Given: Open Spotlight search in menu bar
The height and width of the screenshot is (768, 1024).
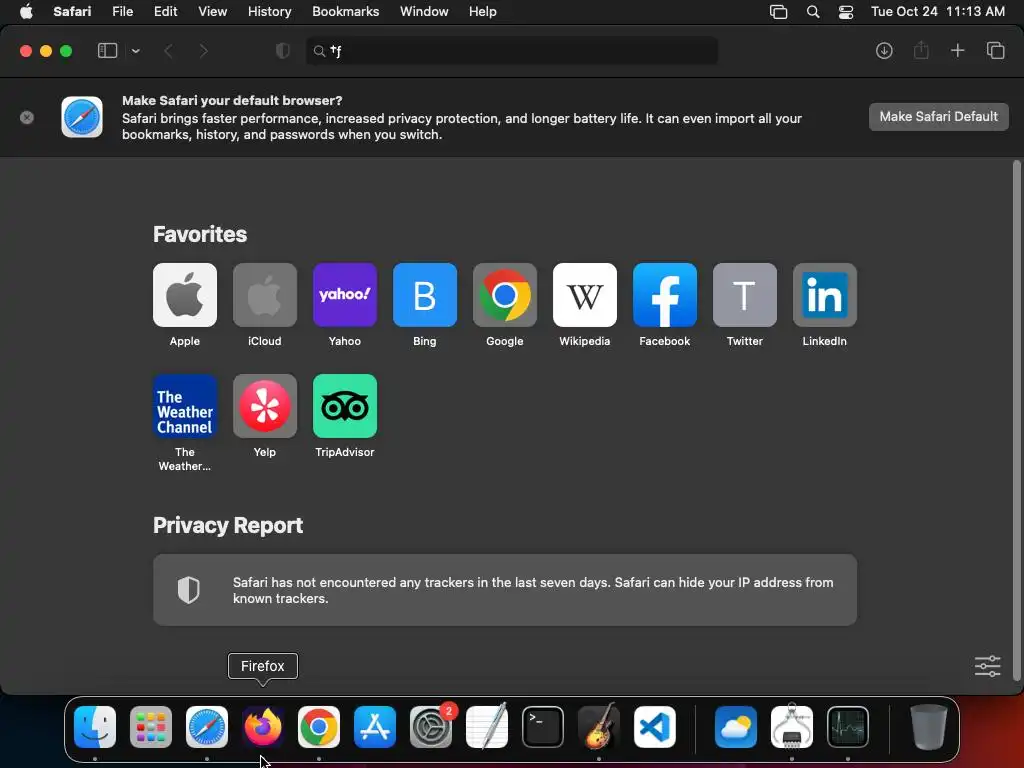Looking at the screenshot, I should [813, 12].
